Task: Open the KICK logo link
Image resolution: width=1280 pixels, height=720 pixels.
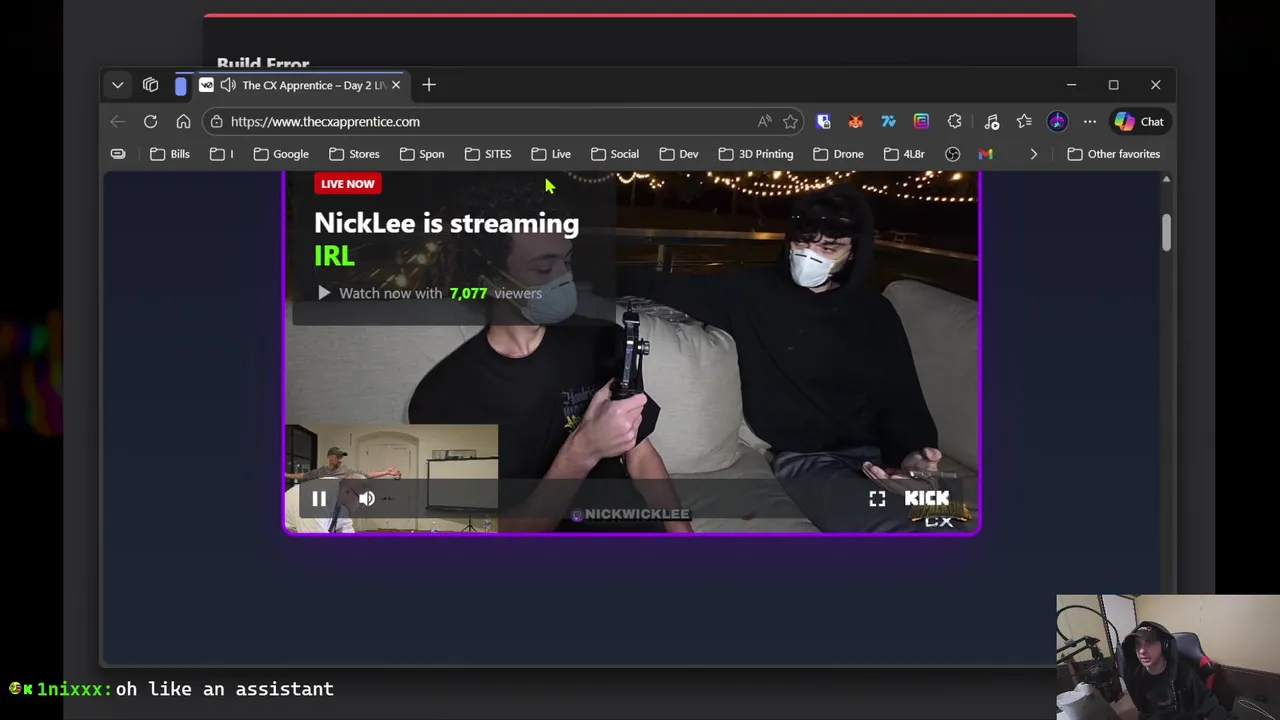Action: [x=926, y=498]
